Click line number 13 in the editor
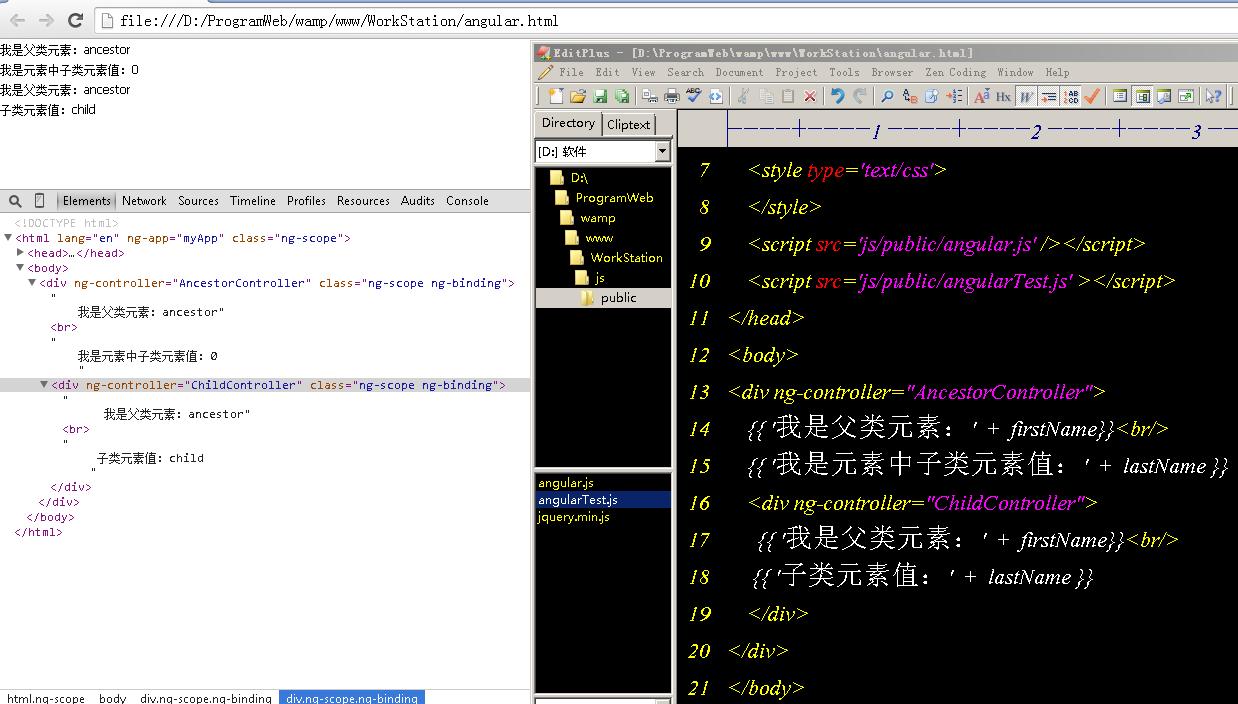1238x704 pixels. (x=699, y=392)
